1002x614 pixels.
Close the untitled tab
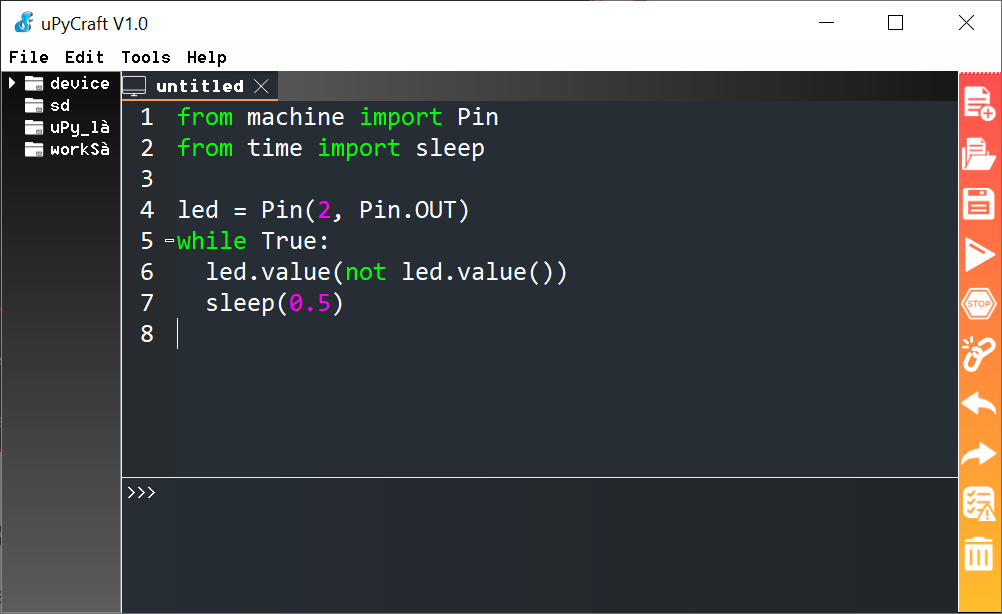point(261,86)
